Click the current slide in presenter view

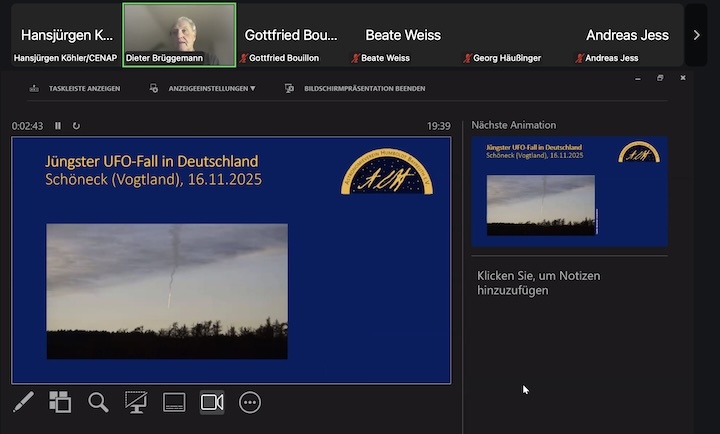(x=231, y=260)
